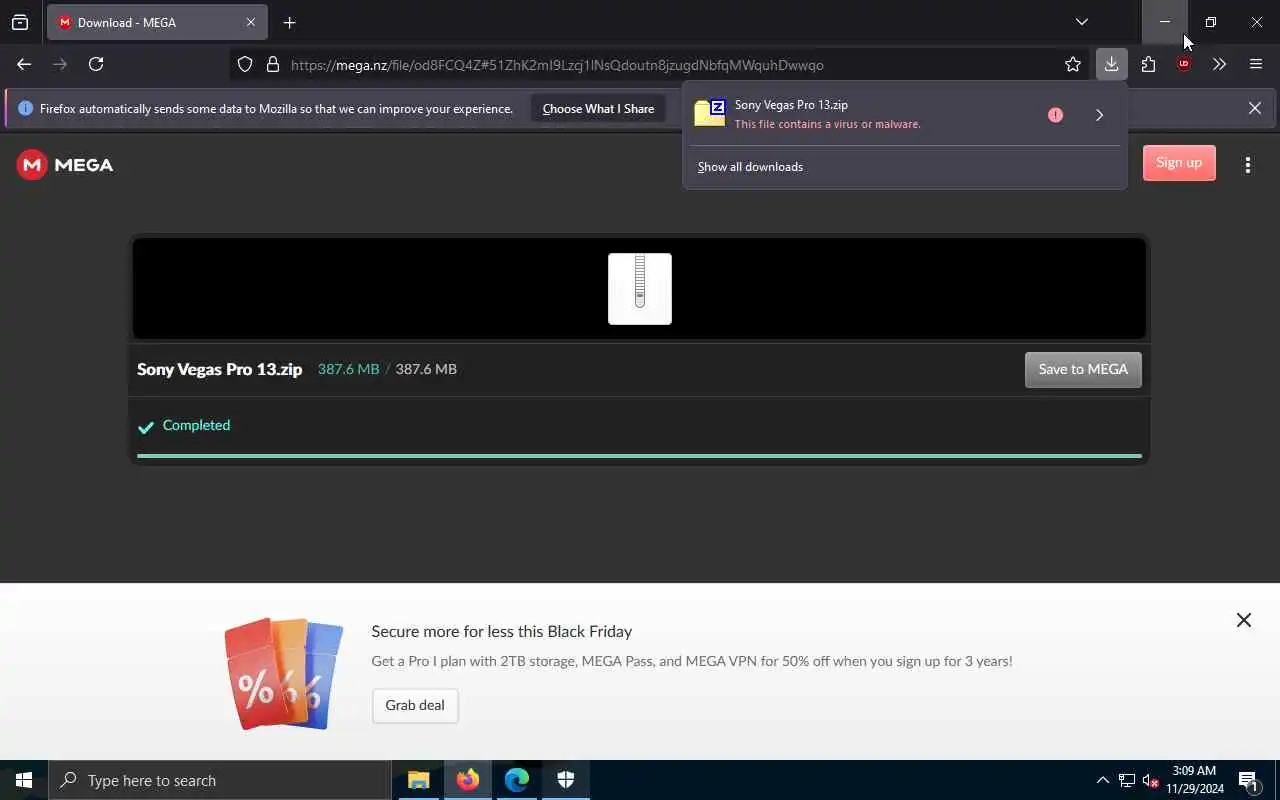Click the green download progress bar

[x=639, y=456]
